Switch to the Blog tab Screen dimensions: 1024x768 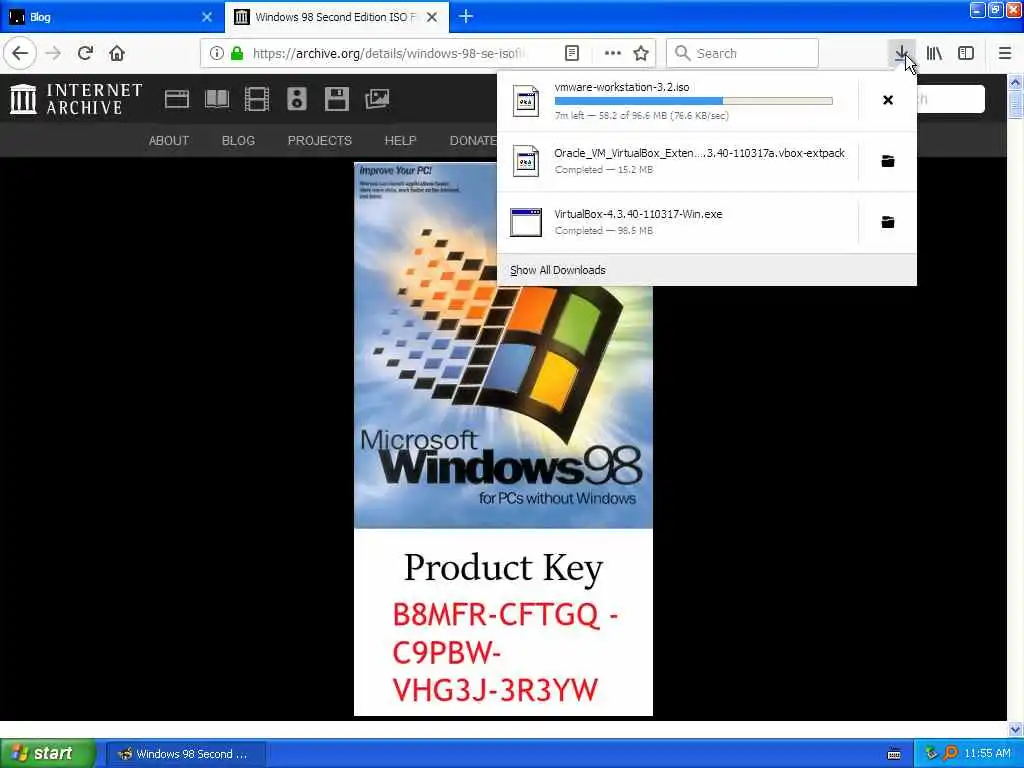tap(111, 17)
